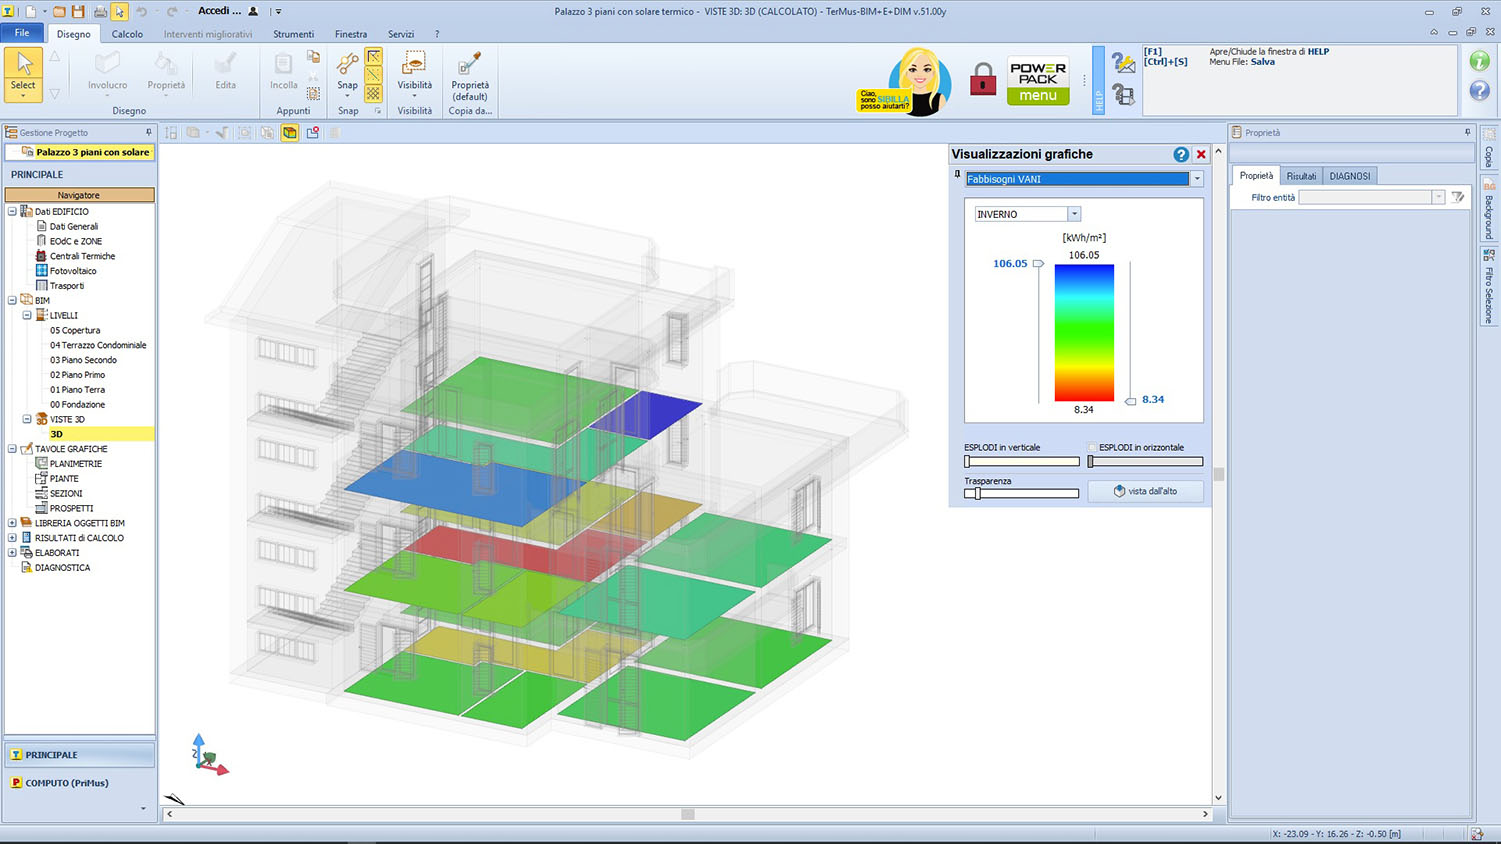The height and width of the screenshot is (844, 1501).
Task: Enable the ESPLODI in orizzontale checkbox
Action: [1092, 448]
